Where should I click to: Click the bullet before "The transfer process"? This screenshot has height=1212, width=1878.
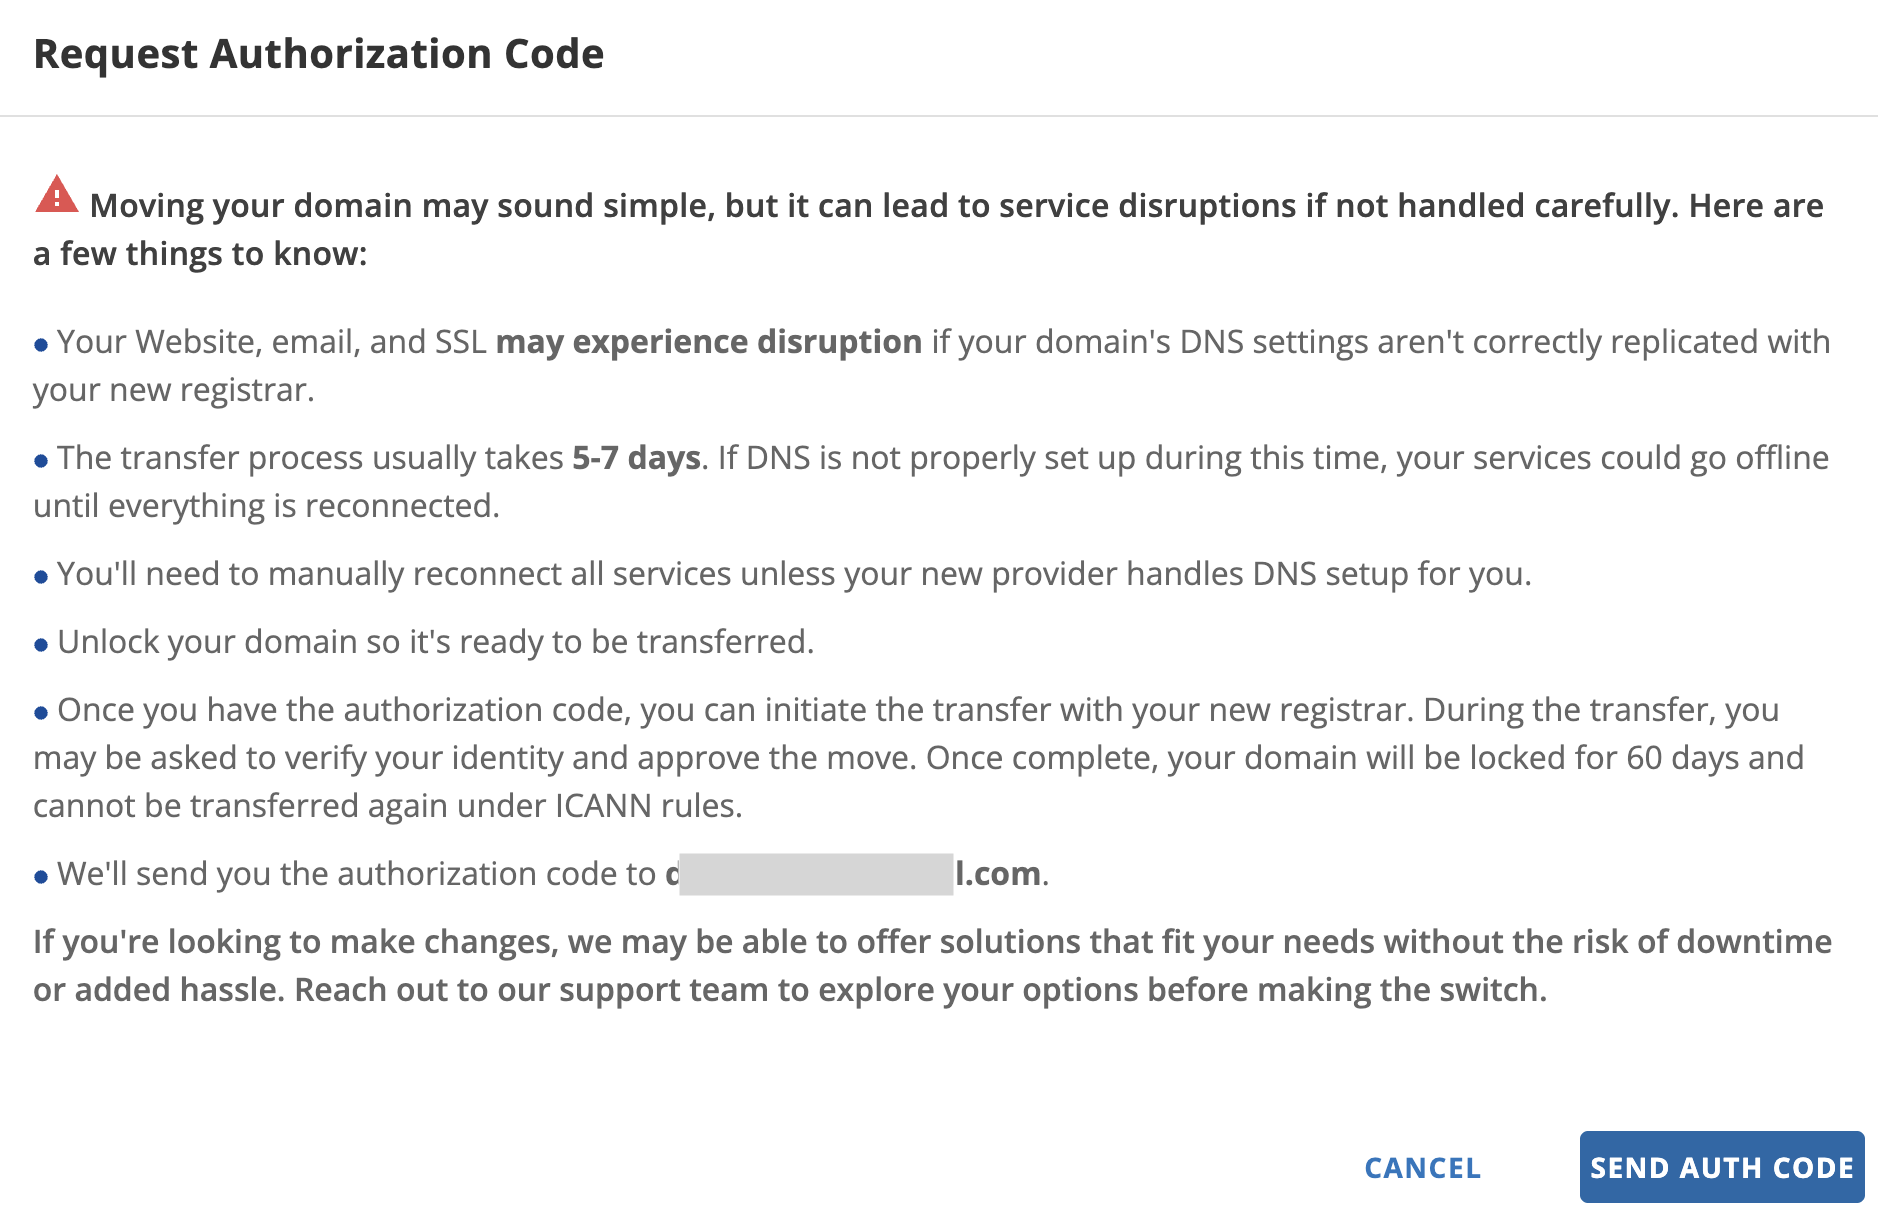click(x=41, y=461)
